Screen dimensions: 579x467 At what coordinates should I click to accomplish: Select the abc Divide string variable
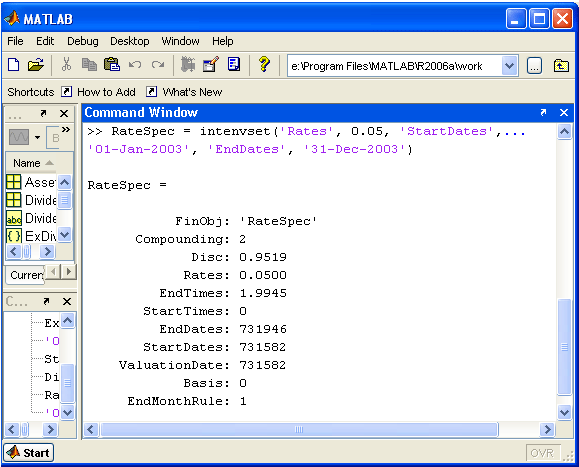pos(31,218)
